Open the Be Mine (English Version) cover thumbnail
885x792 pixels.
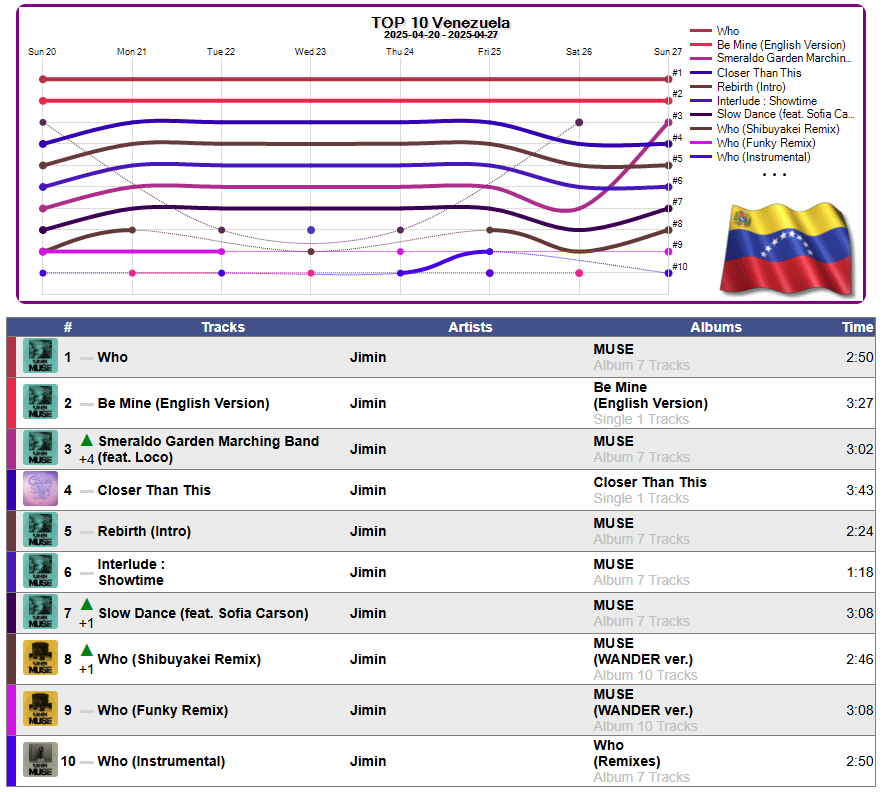coord(40,401)
